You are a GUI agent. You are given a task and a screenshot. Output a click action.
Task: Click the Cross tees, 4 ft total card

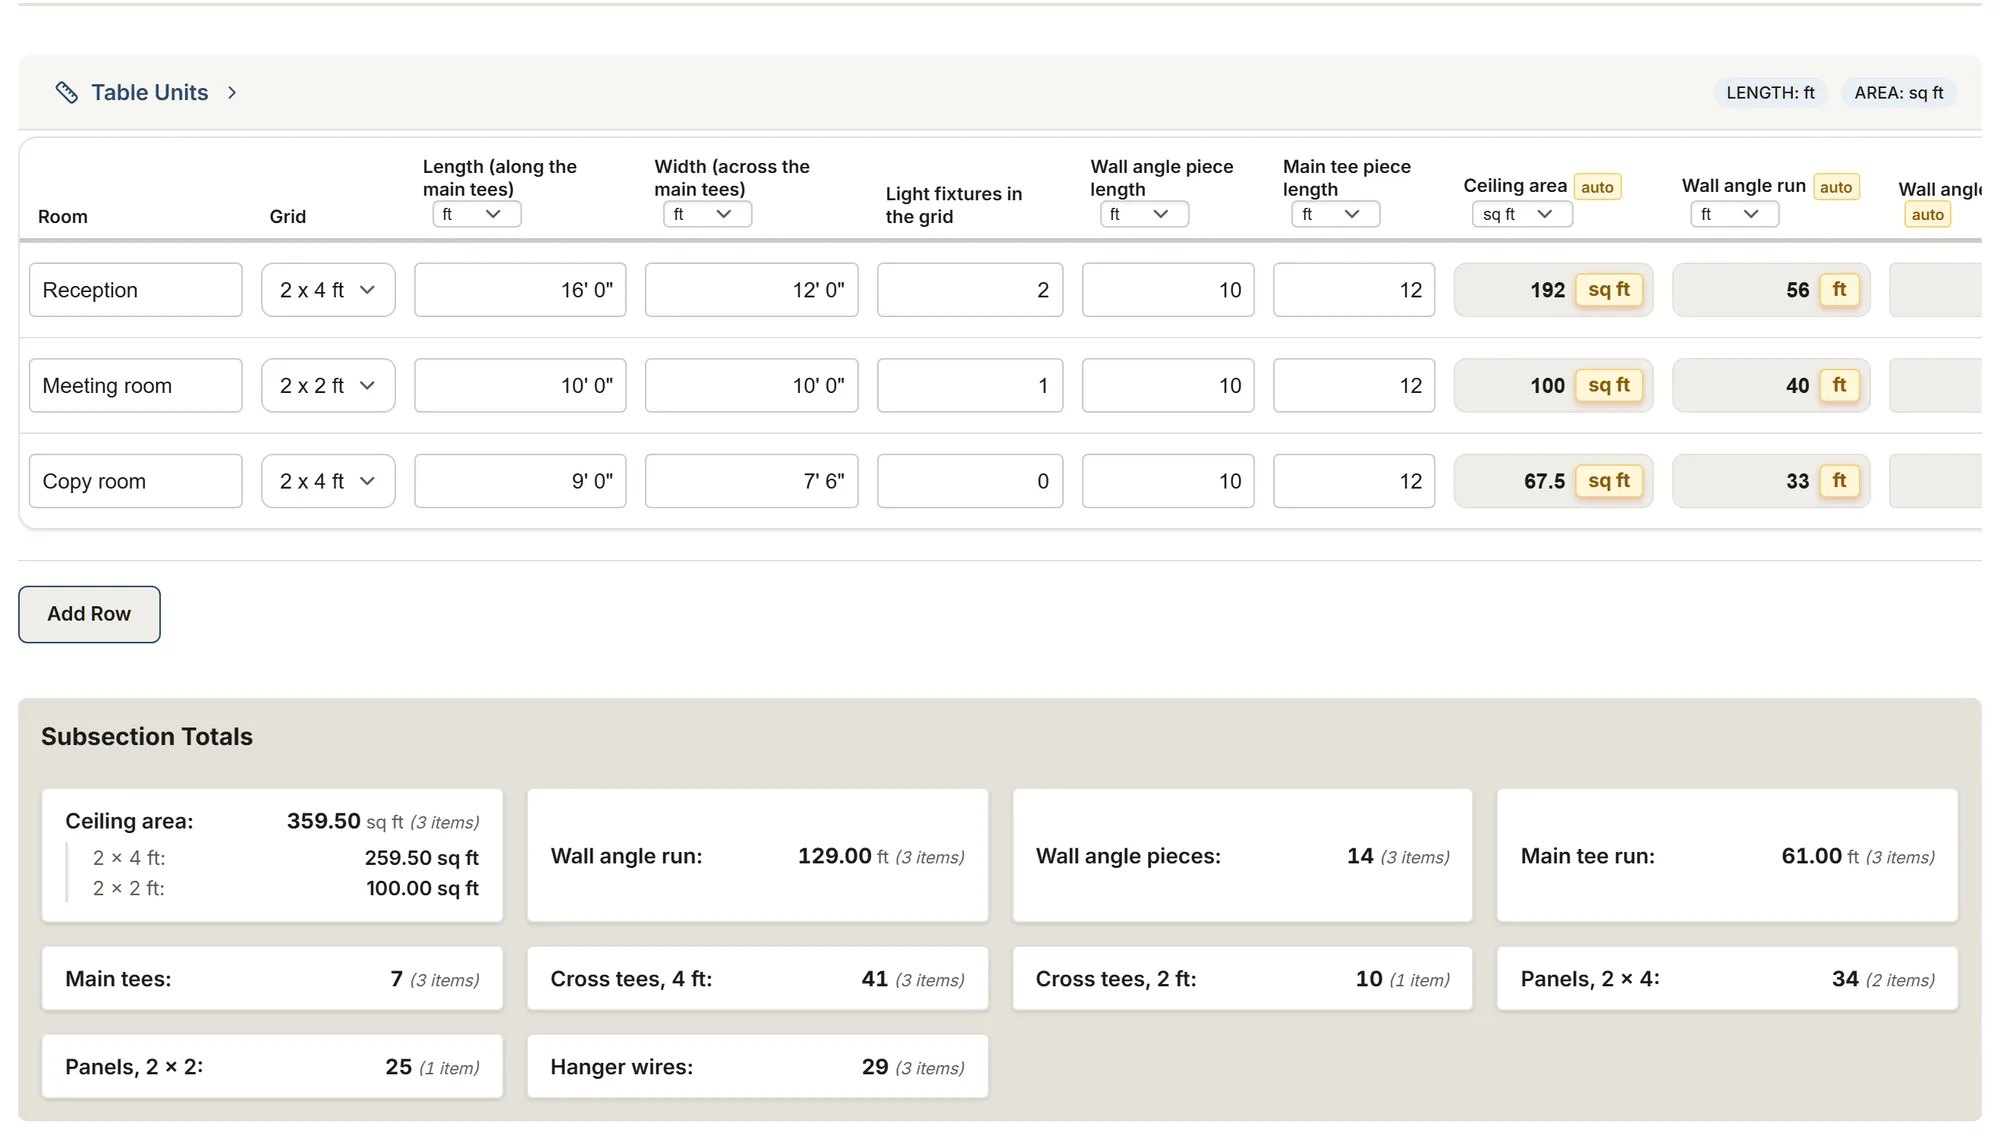(x=757, y=979)
